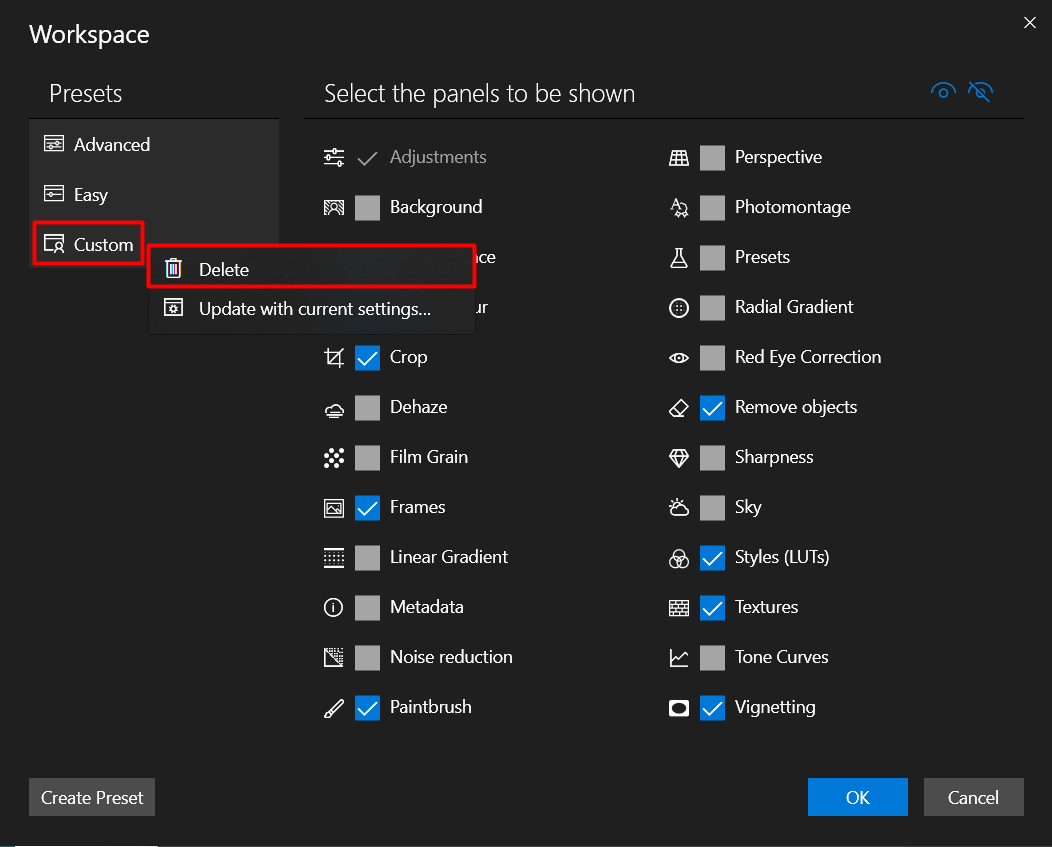The image size is (1052, 847).
Task: Enable the Photomontage checkbox
Action: 713,208
